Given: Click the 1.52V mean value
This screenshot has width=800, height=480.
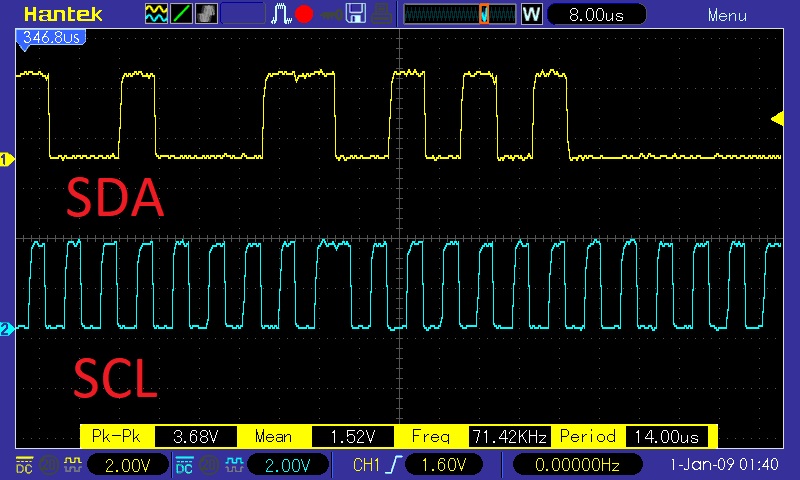Looking at the screenshot, I should tap(353, 437).
